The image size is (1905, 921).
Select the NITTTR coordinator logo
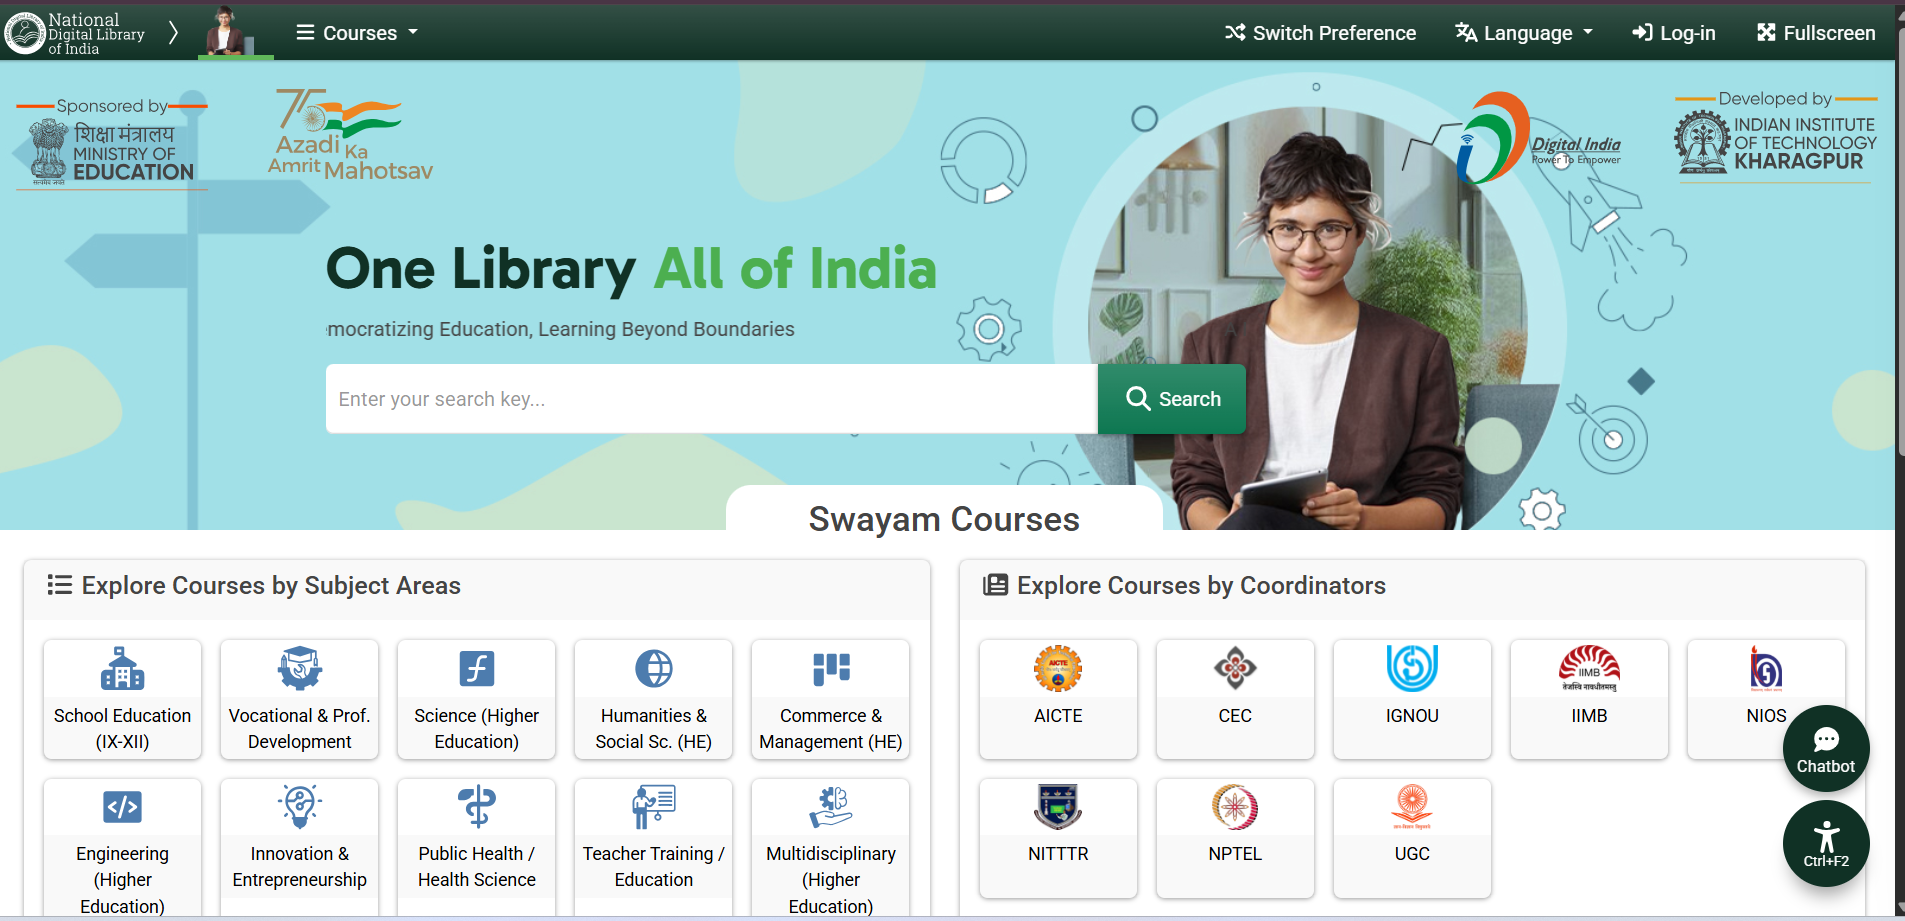1058,807
